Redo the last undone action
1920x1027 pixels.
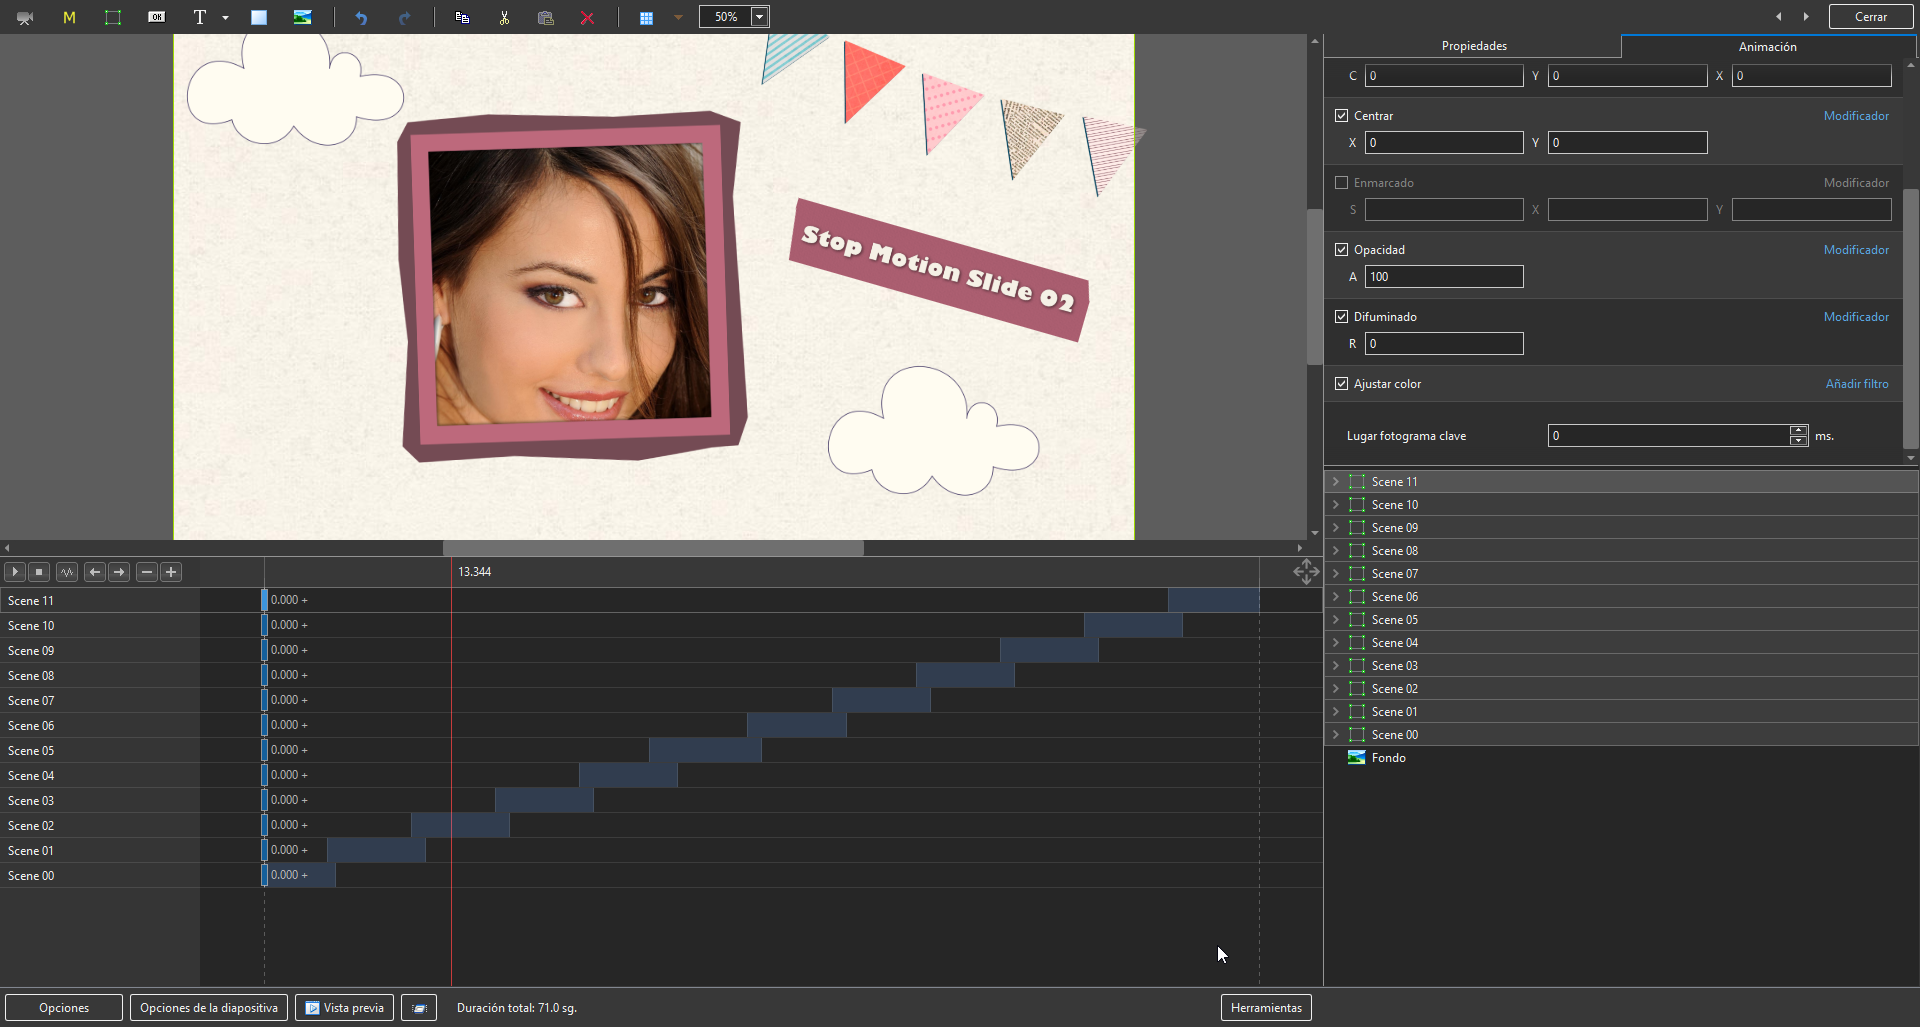coord(404,17)
